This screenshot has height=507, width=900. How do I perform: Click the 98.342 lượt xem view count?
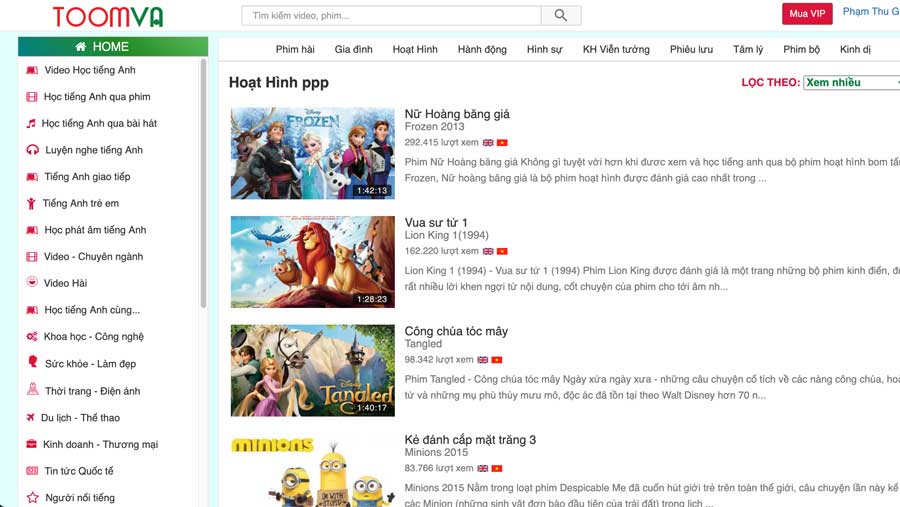tap(439, 359)
